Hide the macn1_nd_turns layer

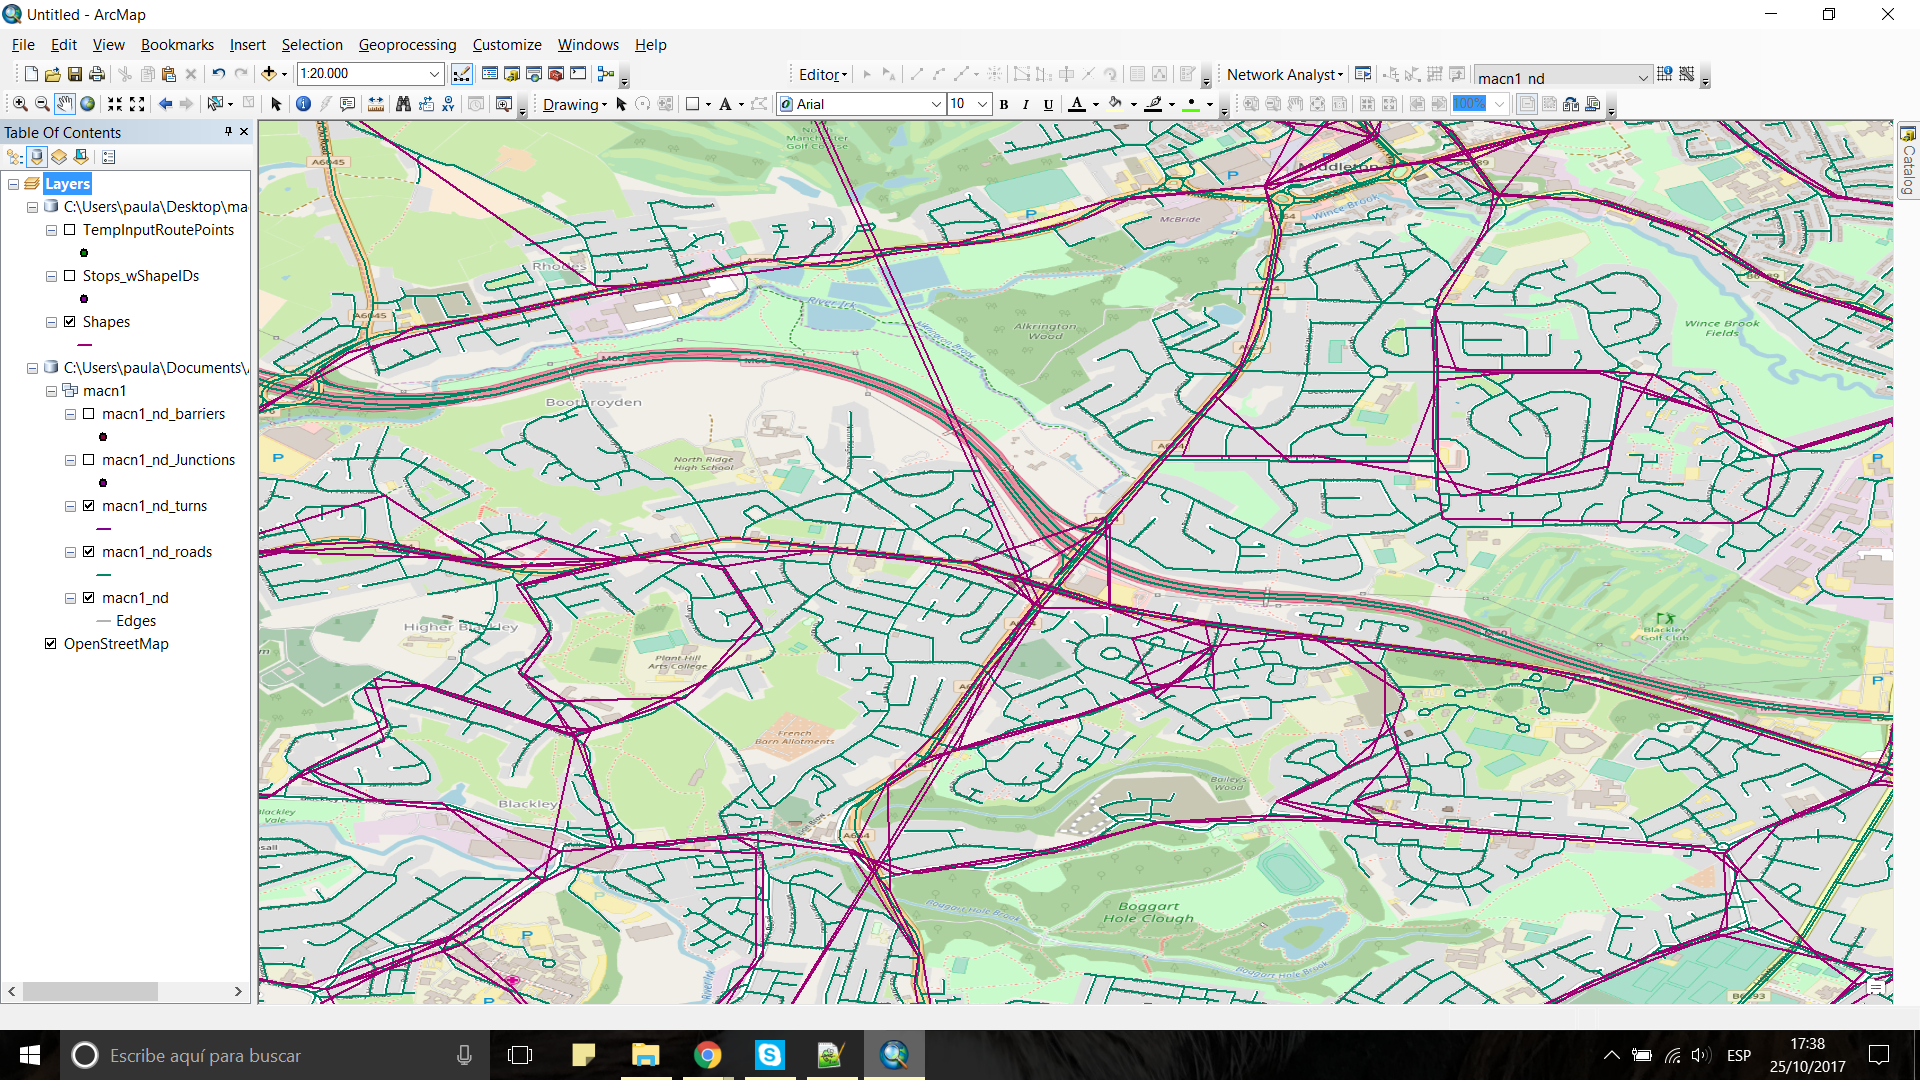(89, 506)
